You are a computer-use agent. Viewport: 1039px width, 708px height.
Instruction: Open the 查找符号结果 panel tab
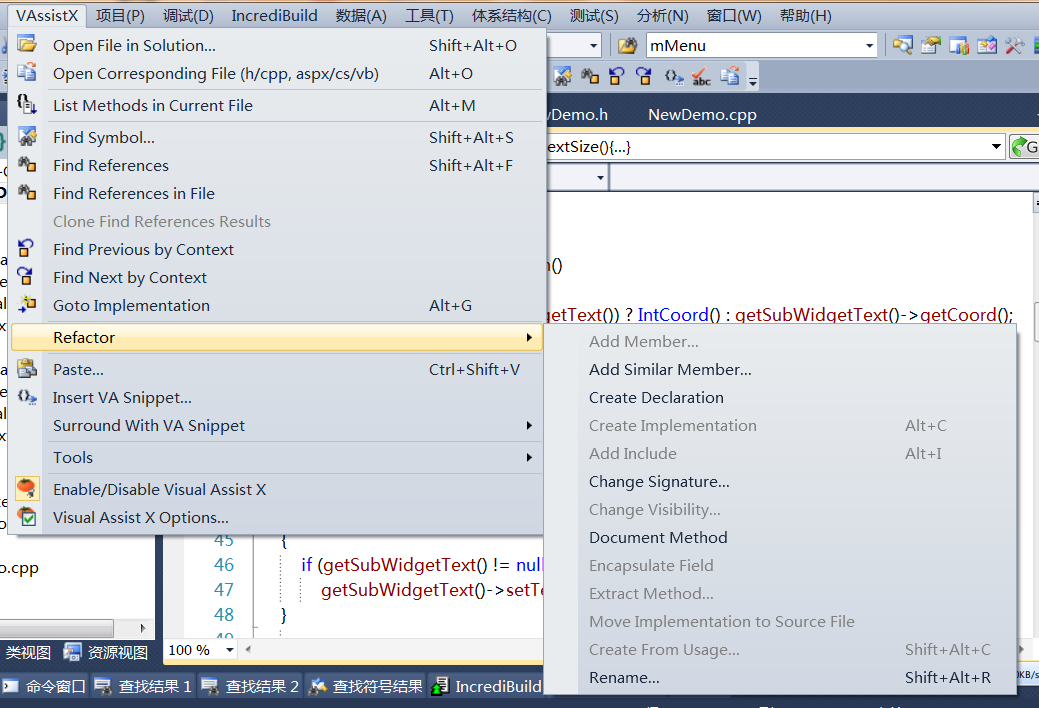click(365, 686)
